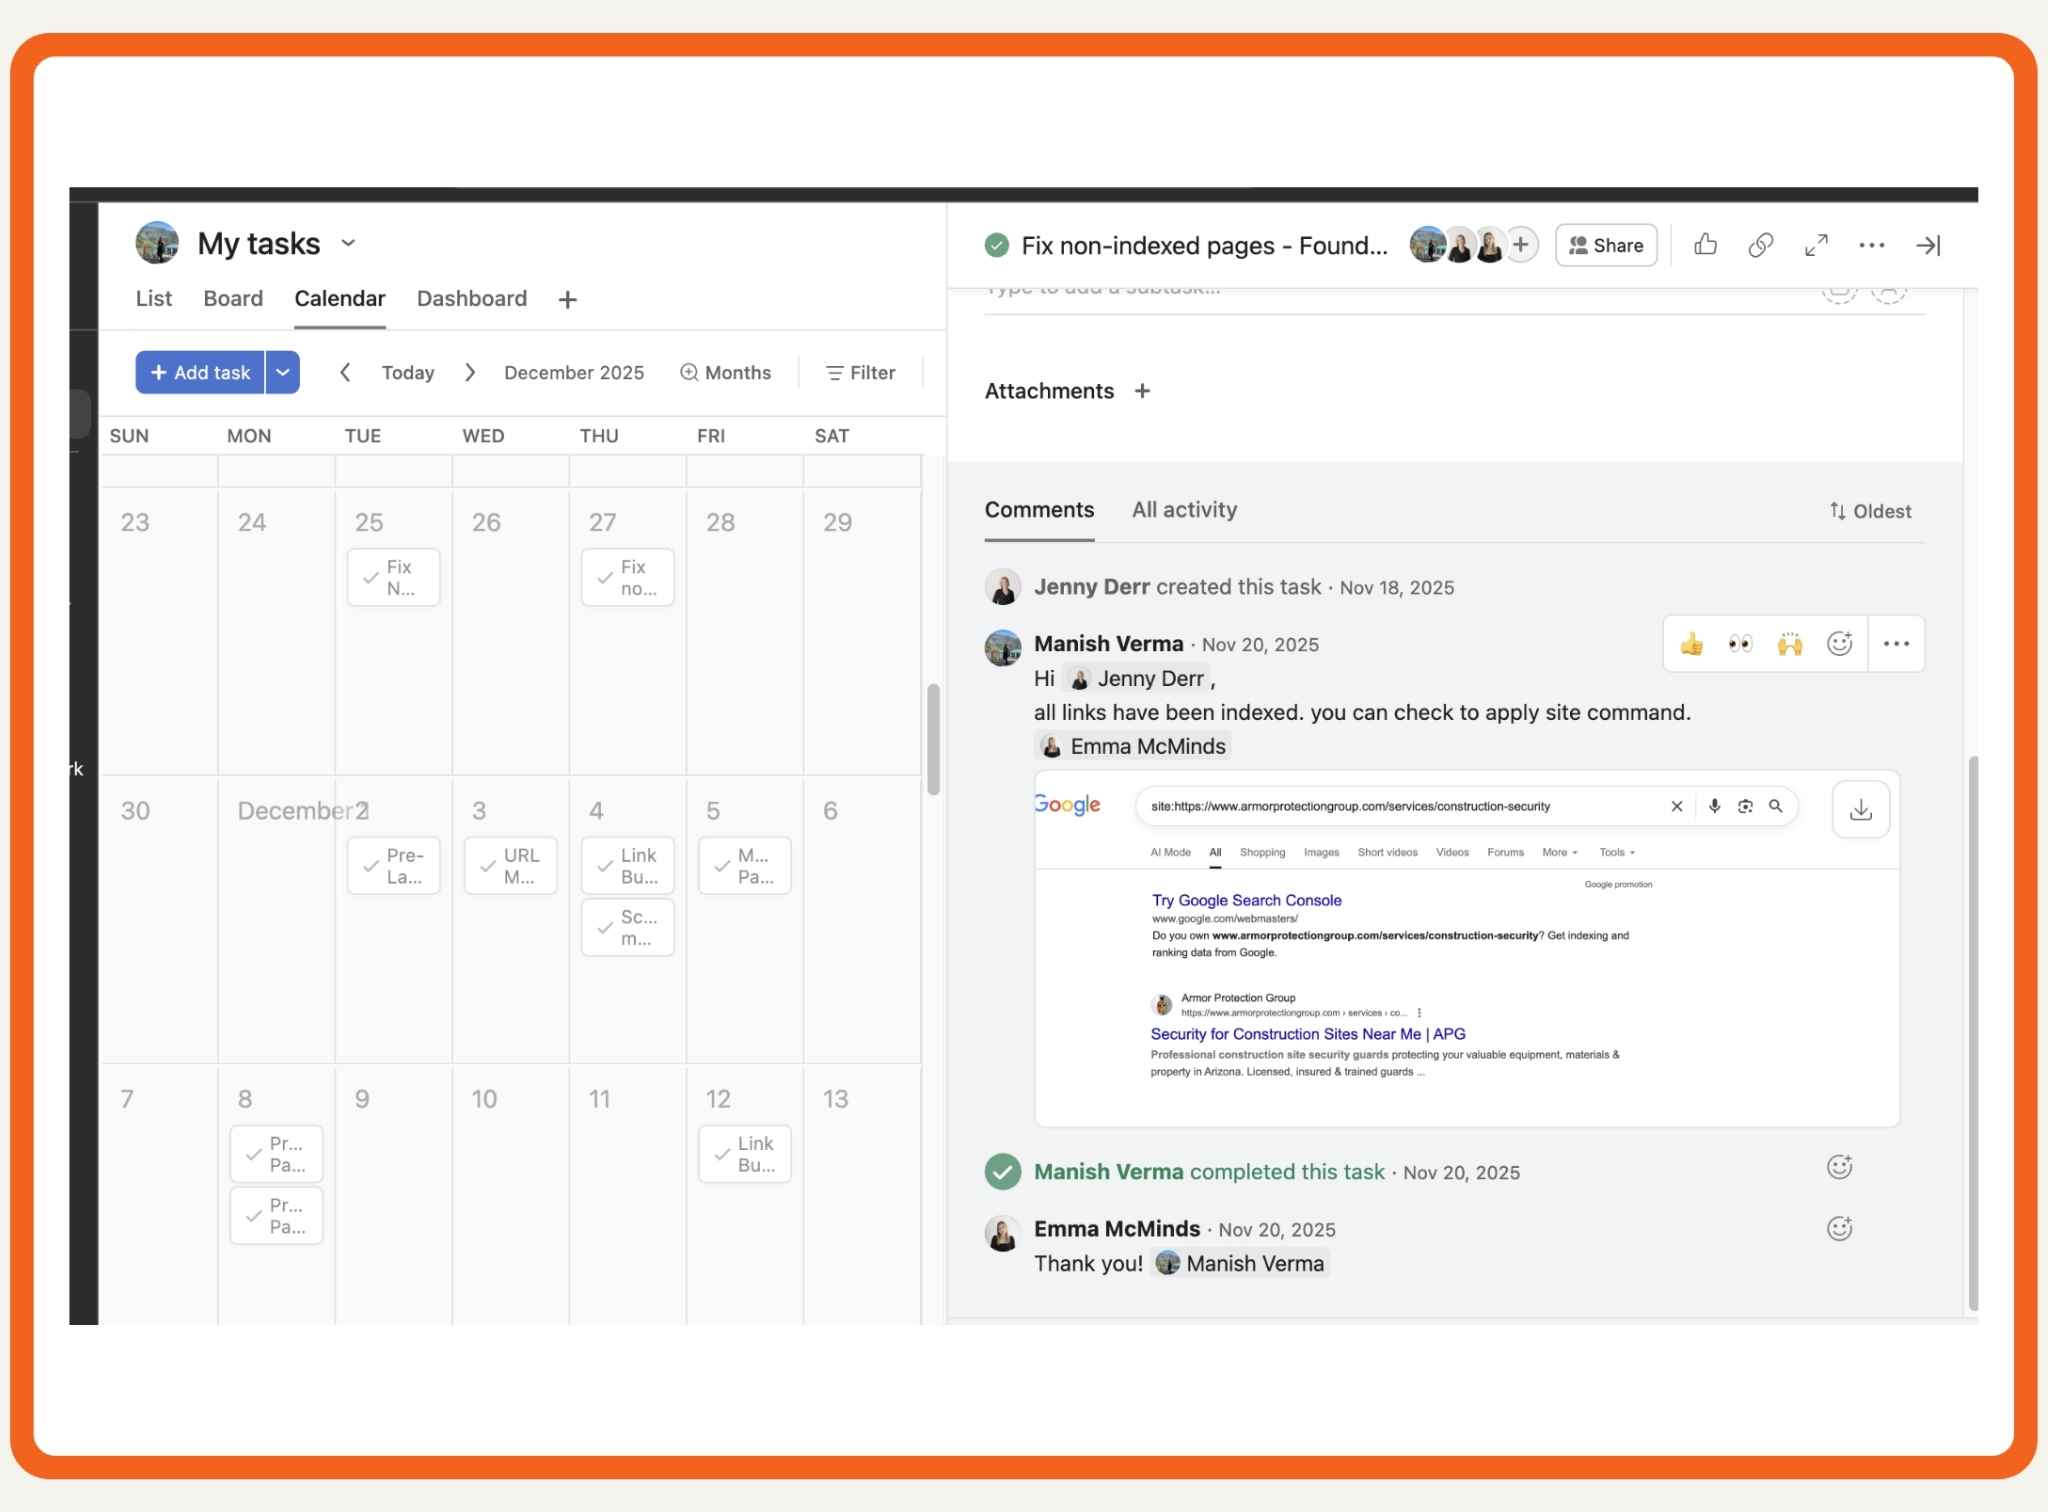Switch to the Board tab
The width and height of the screenshot is (2048, 1512).
[x=233, y=298]
